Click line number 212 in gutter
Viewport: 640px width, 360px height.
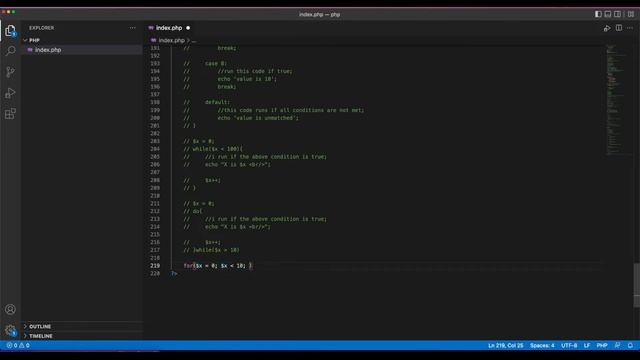coord(155,211)
